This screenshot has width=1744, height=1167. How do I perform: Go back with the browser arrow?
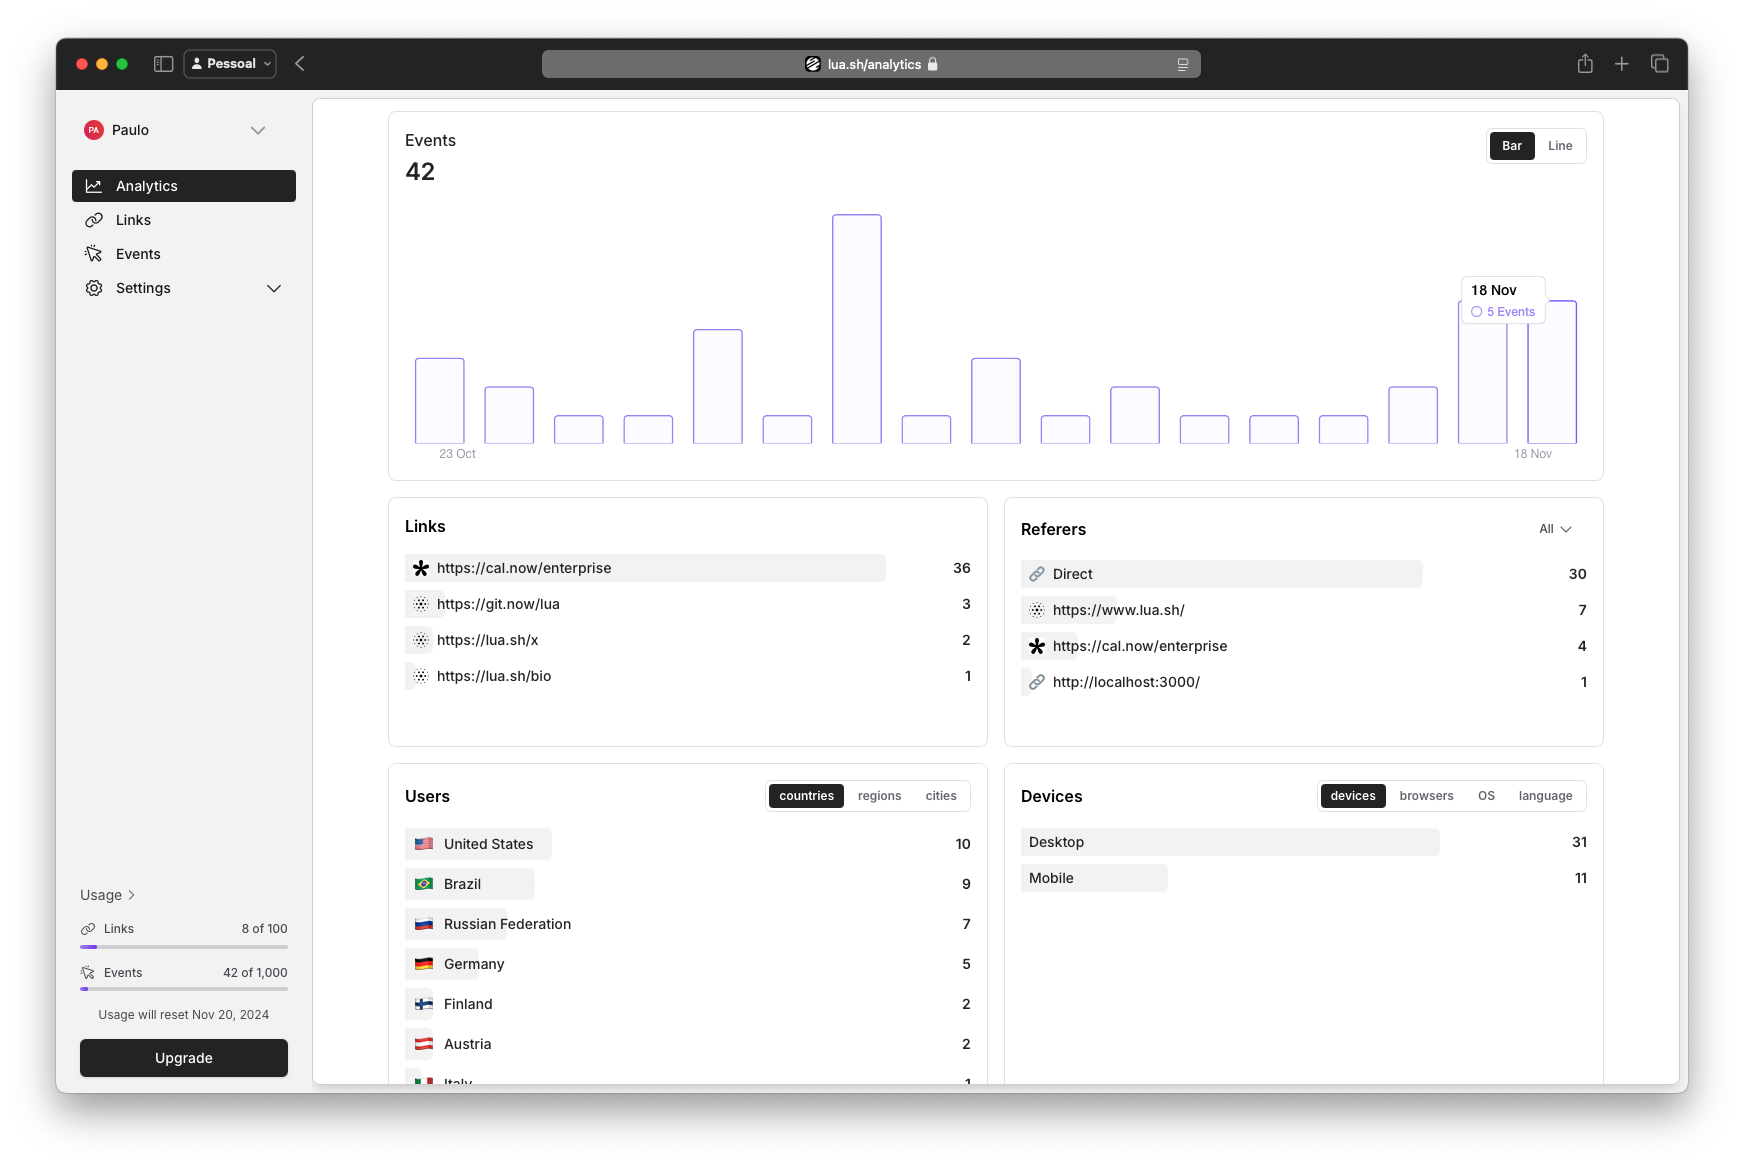tap(300, 64)
